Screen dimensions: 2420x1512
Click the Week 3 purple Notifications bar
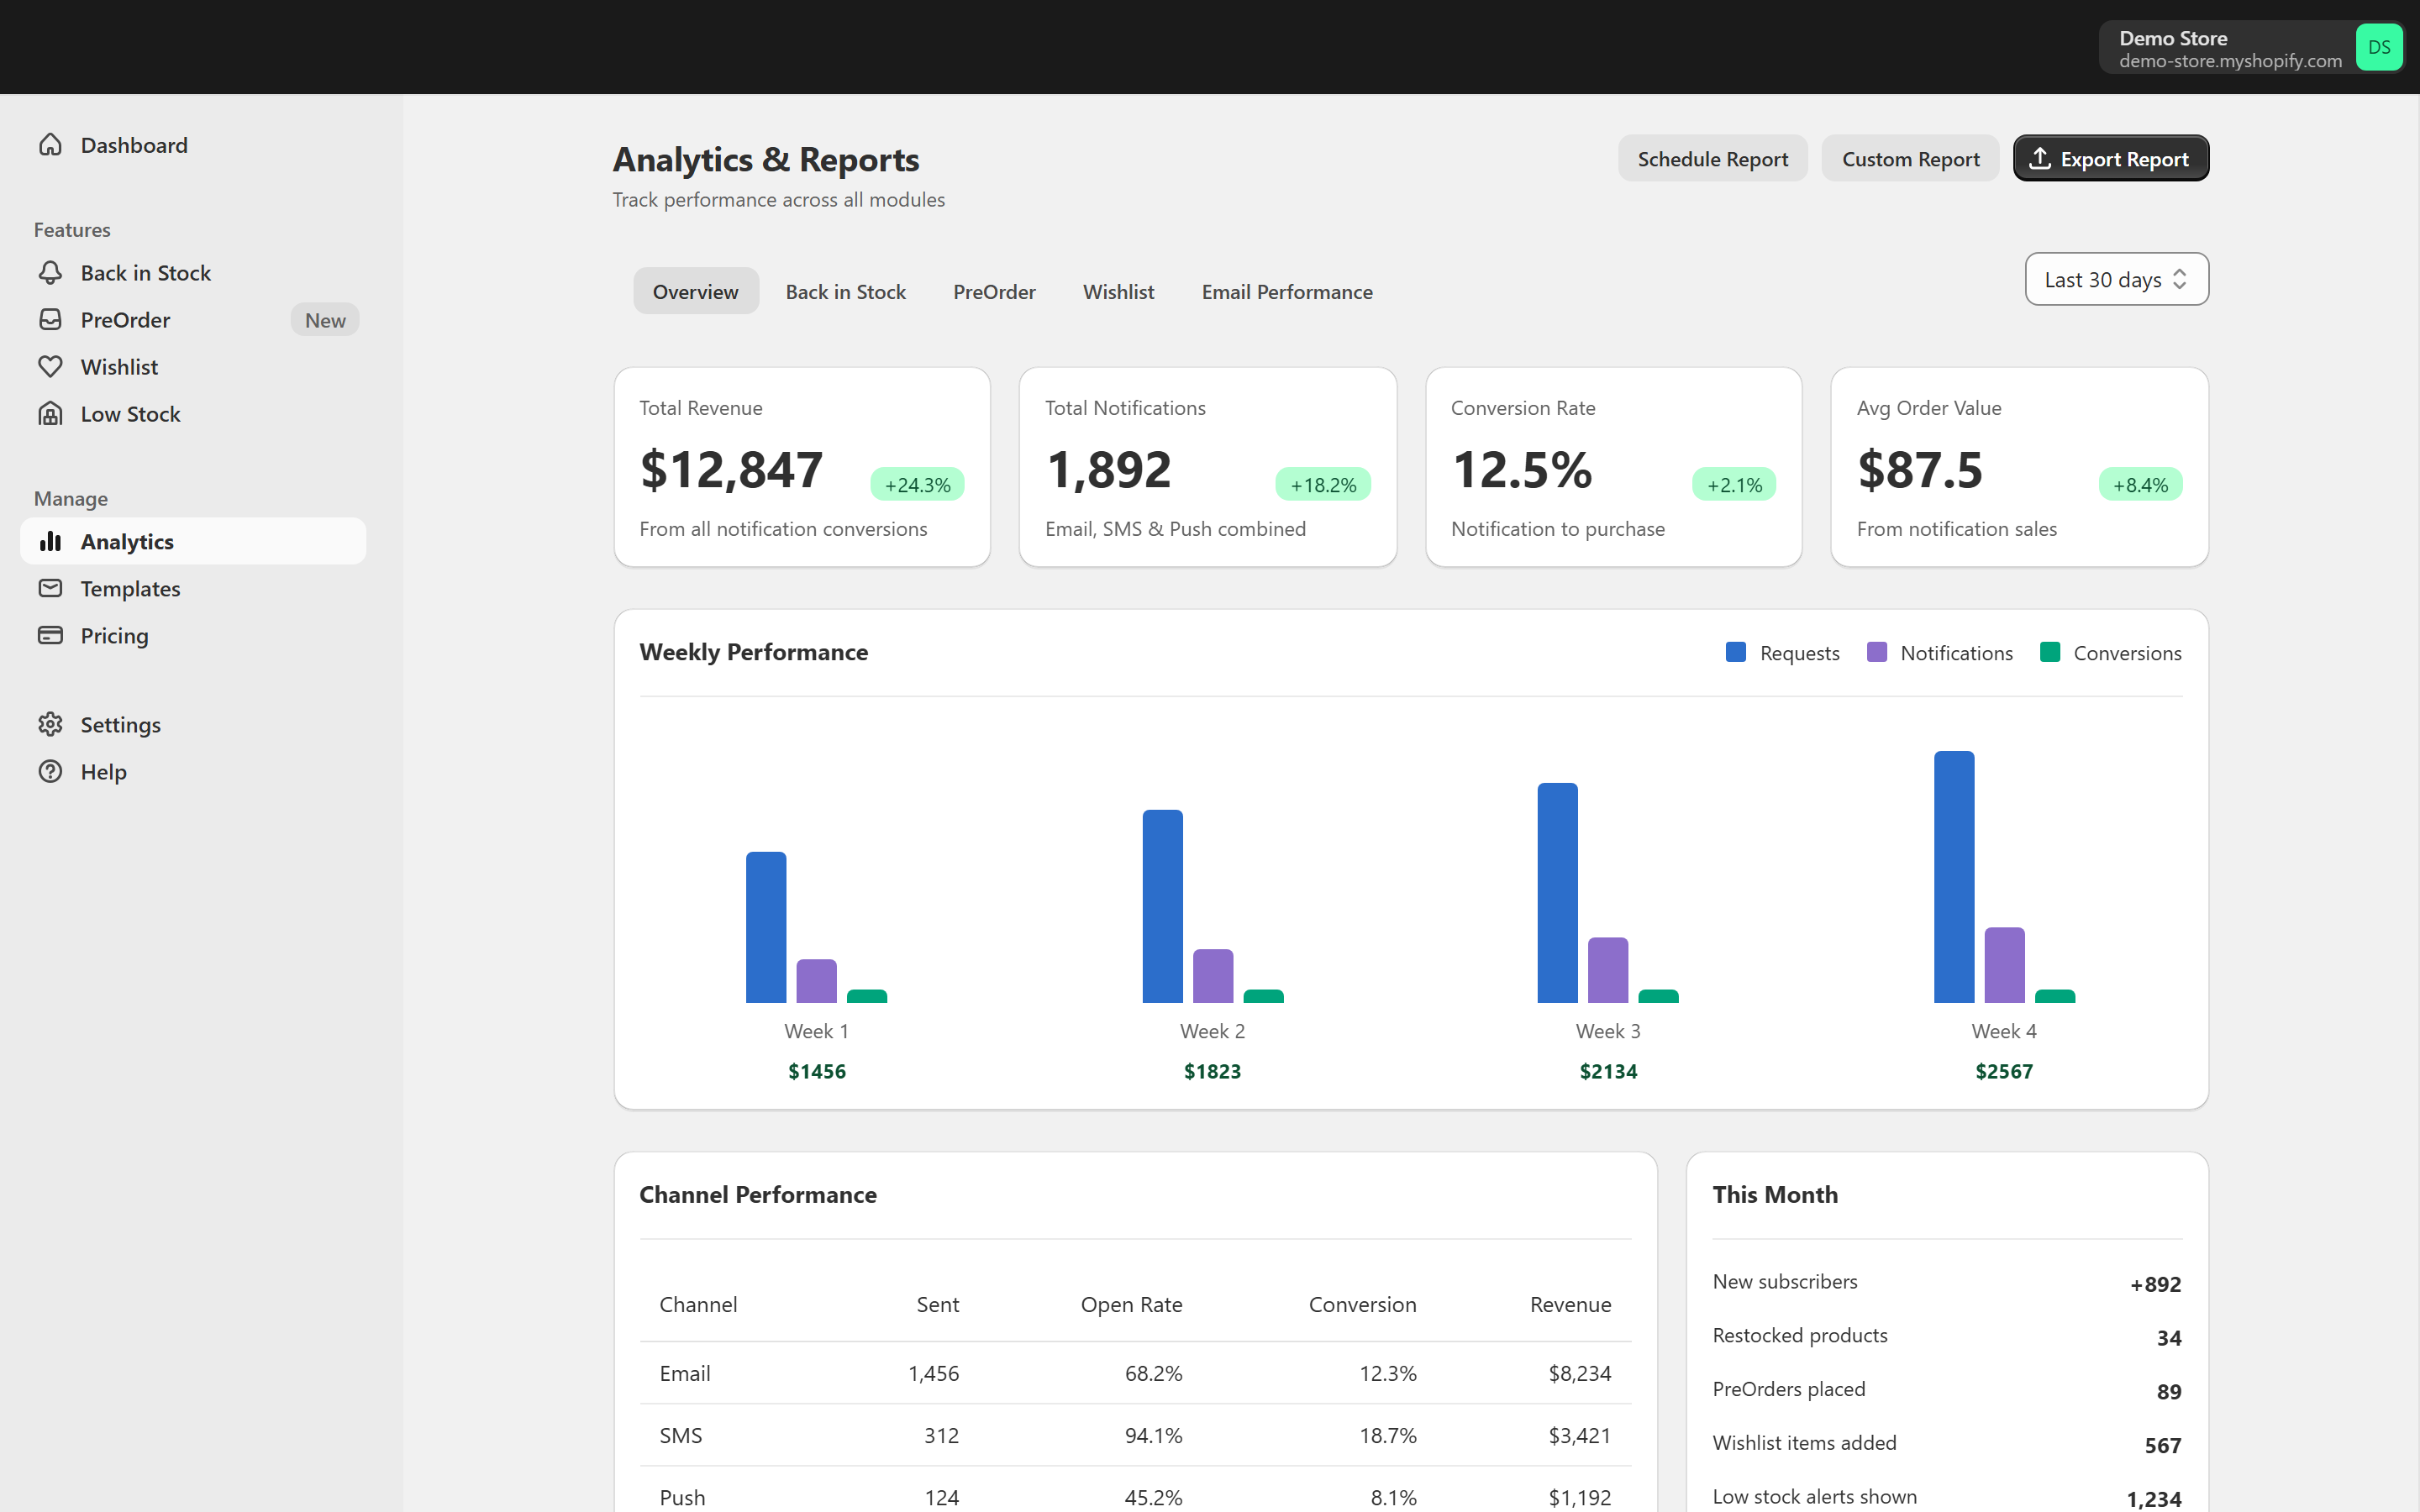1608,970
